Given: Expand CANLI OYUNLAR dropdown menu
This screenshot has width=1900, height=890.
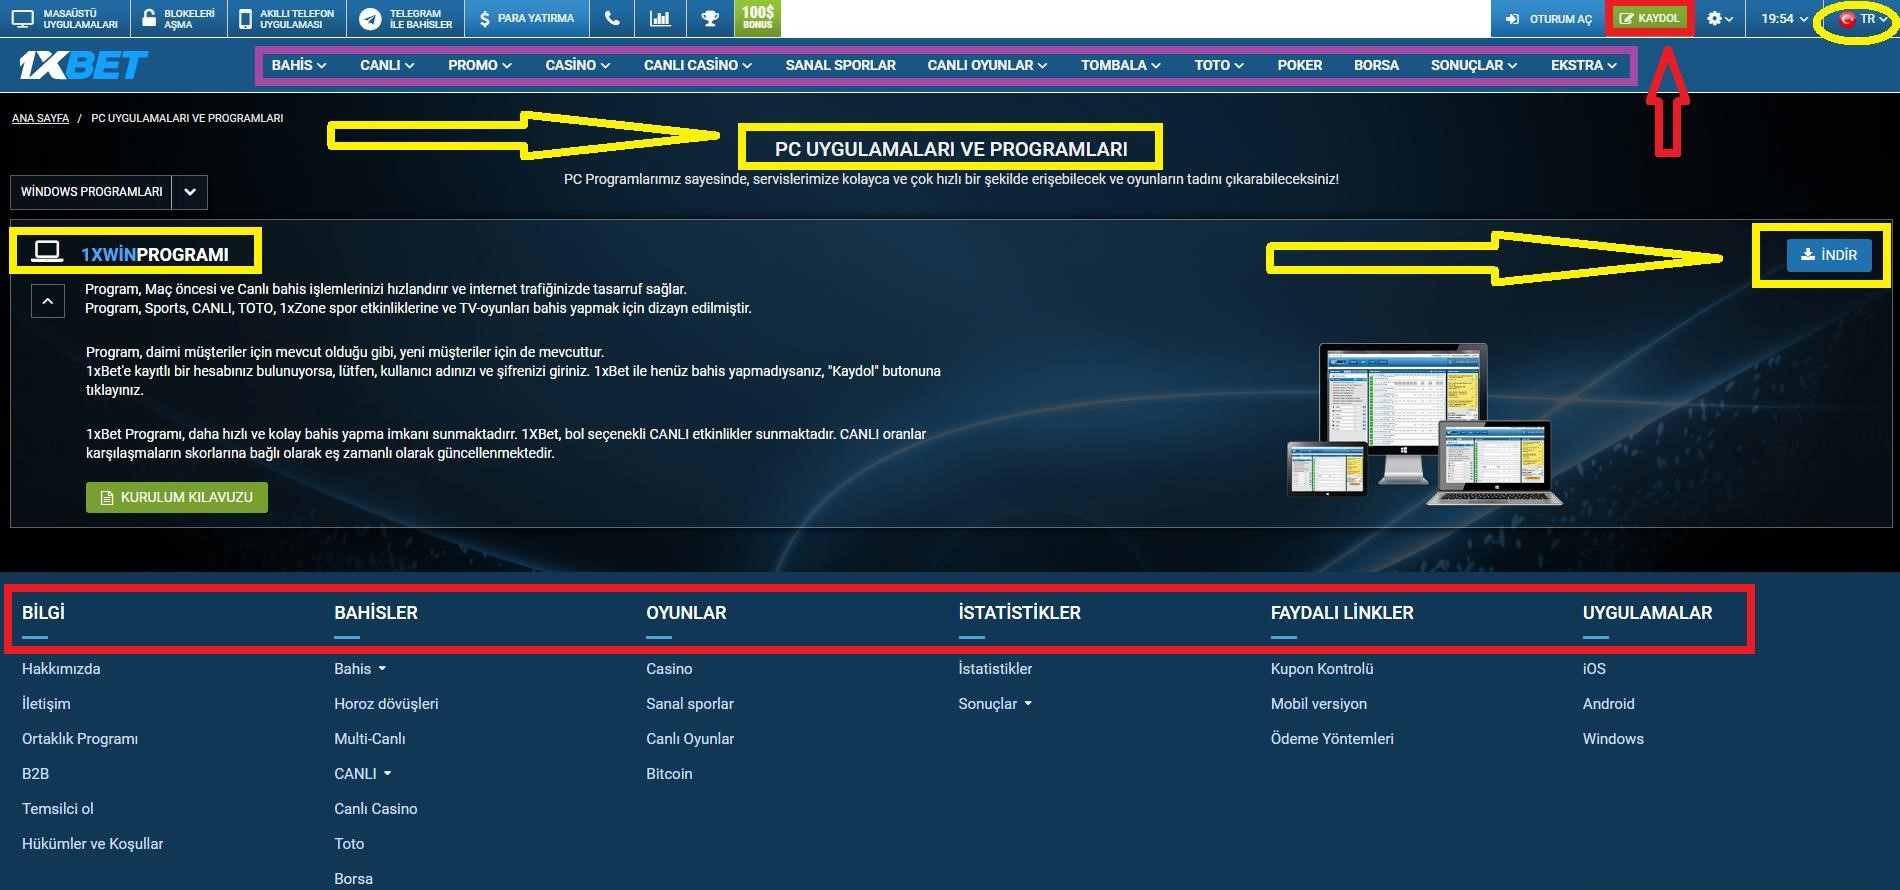Looking at the screenshot, I should click(x=987, y=65).
